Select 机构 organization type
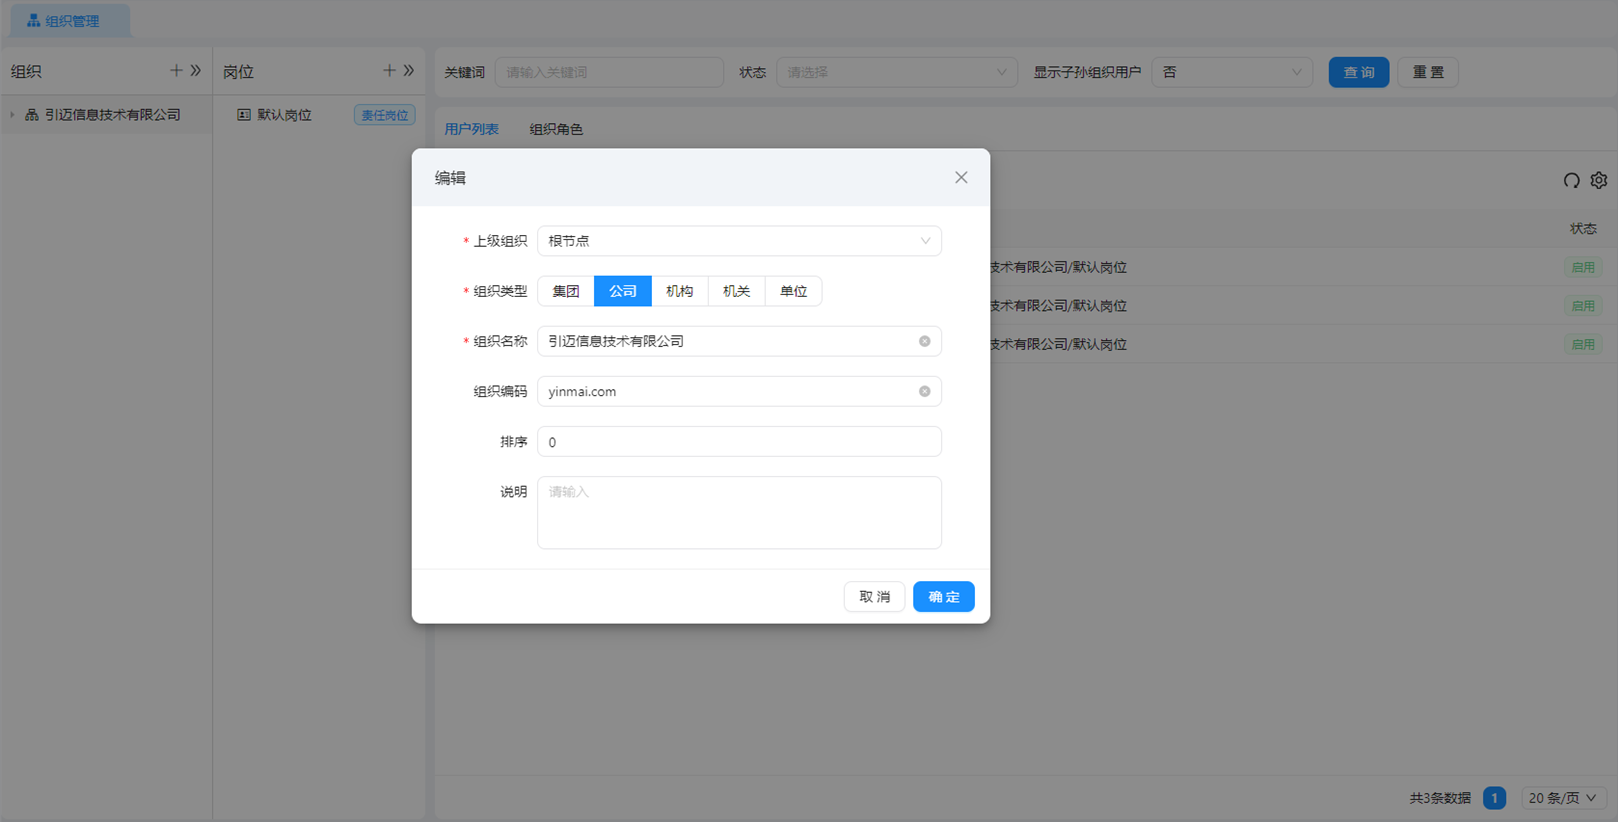The height and width of the screenshot is (822, 1618). [x=680, y=291]
